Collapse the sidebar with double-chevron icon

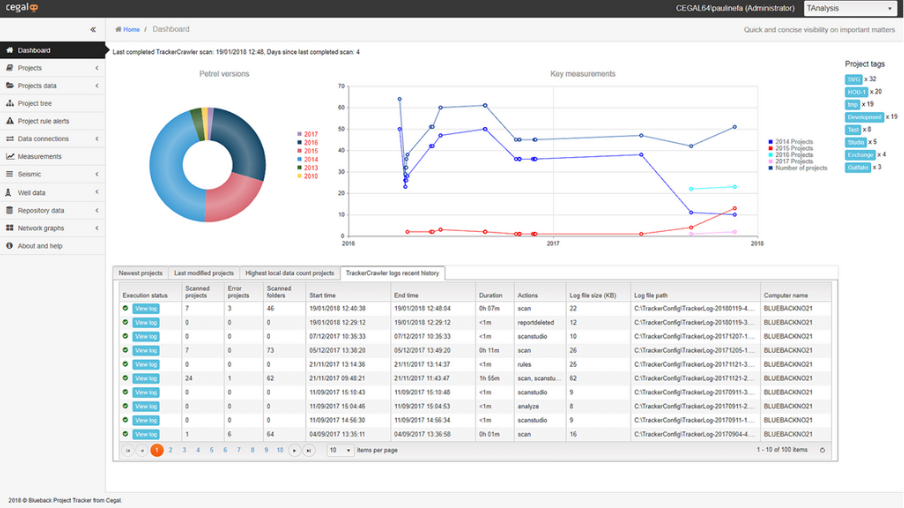click(x=93, y=29)
